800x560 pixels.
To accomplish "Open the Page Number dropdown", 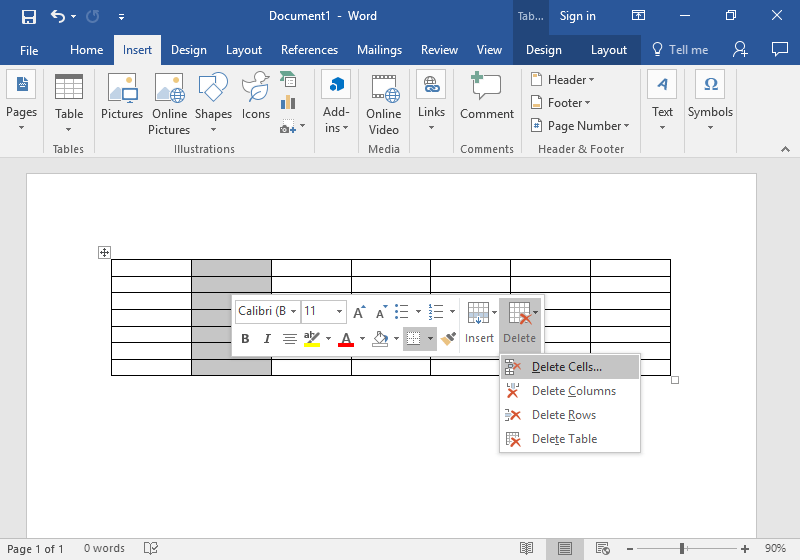I will pyautogui.click(x=580, y=125).
